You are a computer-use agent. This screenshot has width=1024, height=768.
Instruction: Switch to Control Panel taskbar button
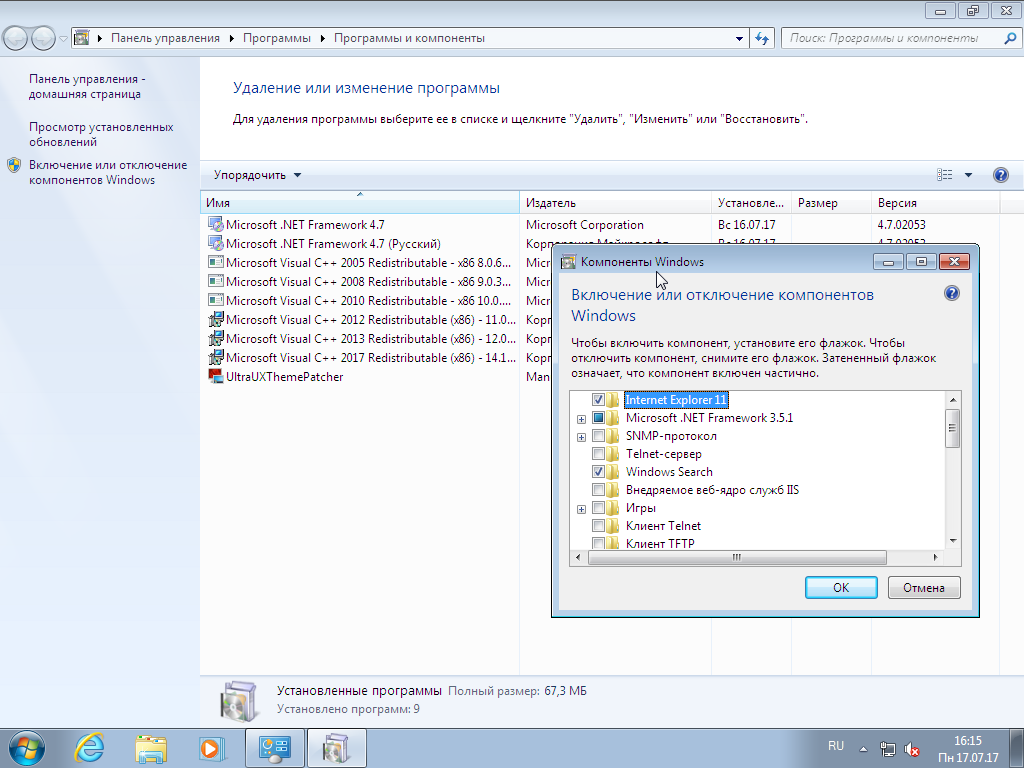pyautogui.click(x=274, y=748)
